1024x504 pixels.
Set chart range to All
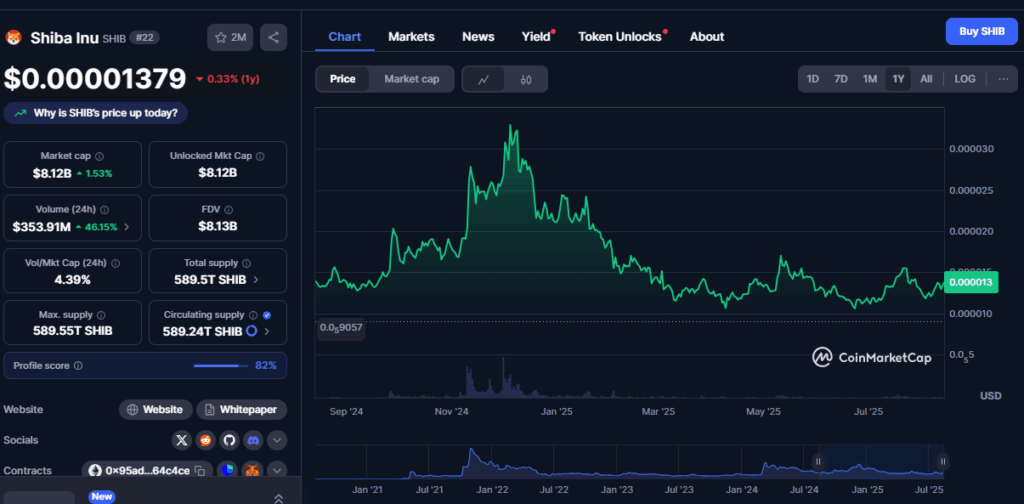tap(926, 79)
